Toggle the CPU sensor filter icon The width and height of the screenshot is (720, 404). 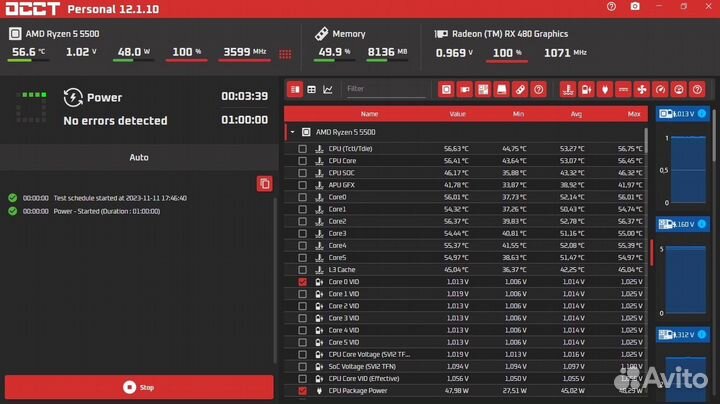(446, 90)
